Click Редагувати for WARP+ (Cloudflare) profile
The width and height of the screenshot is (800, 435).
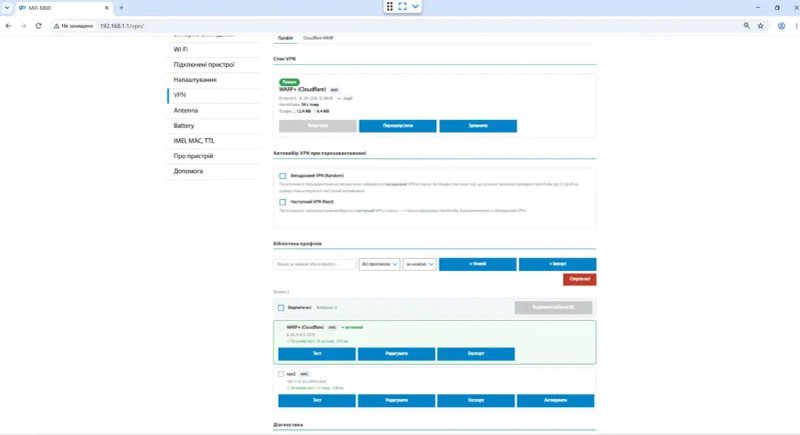tap(396, 354)
